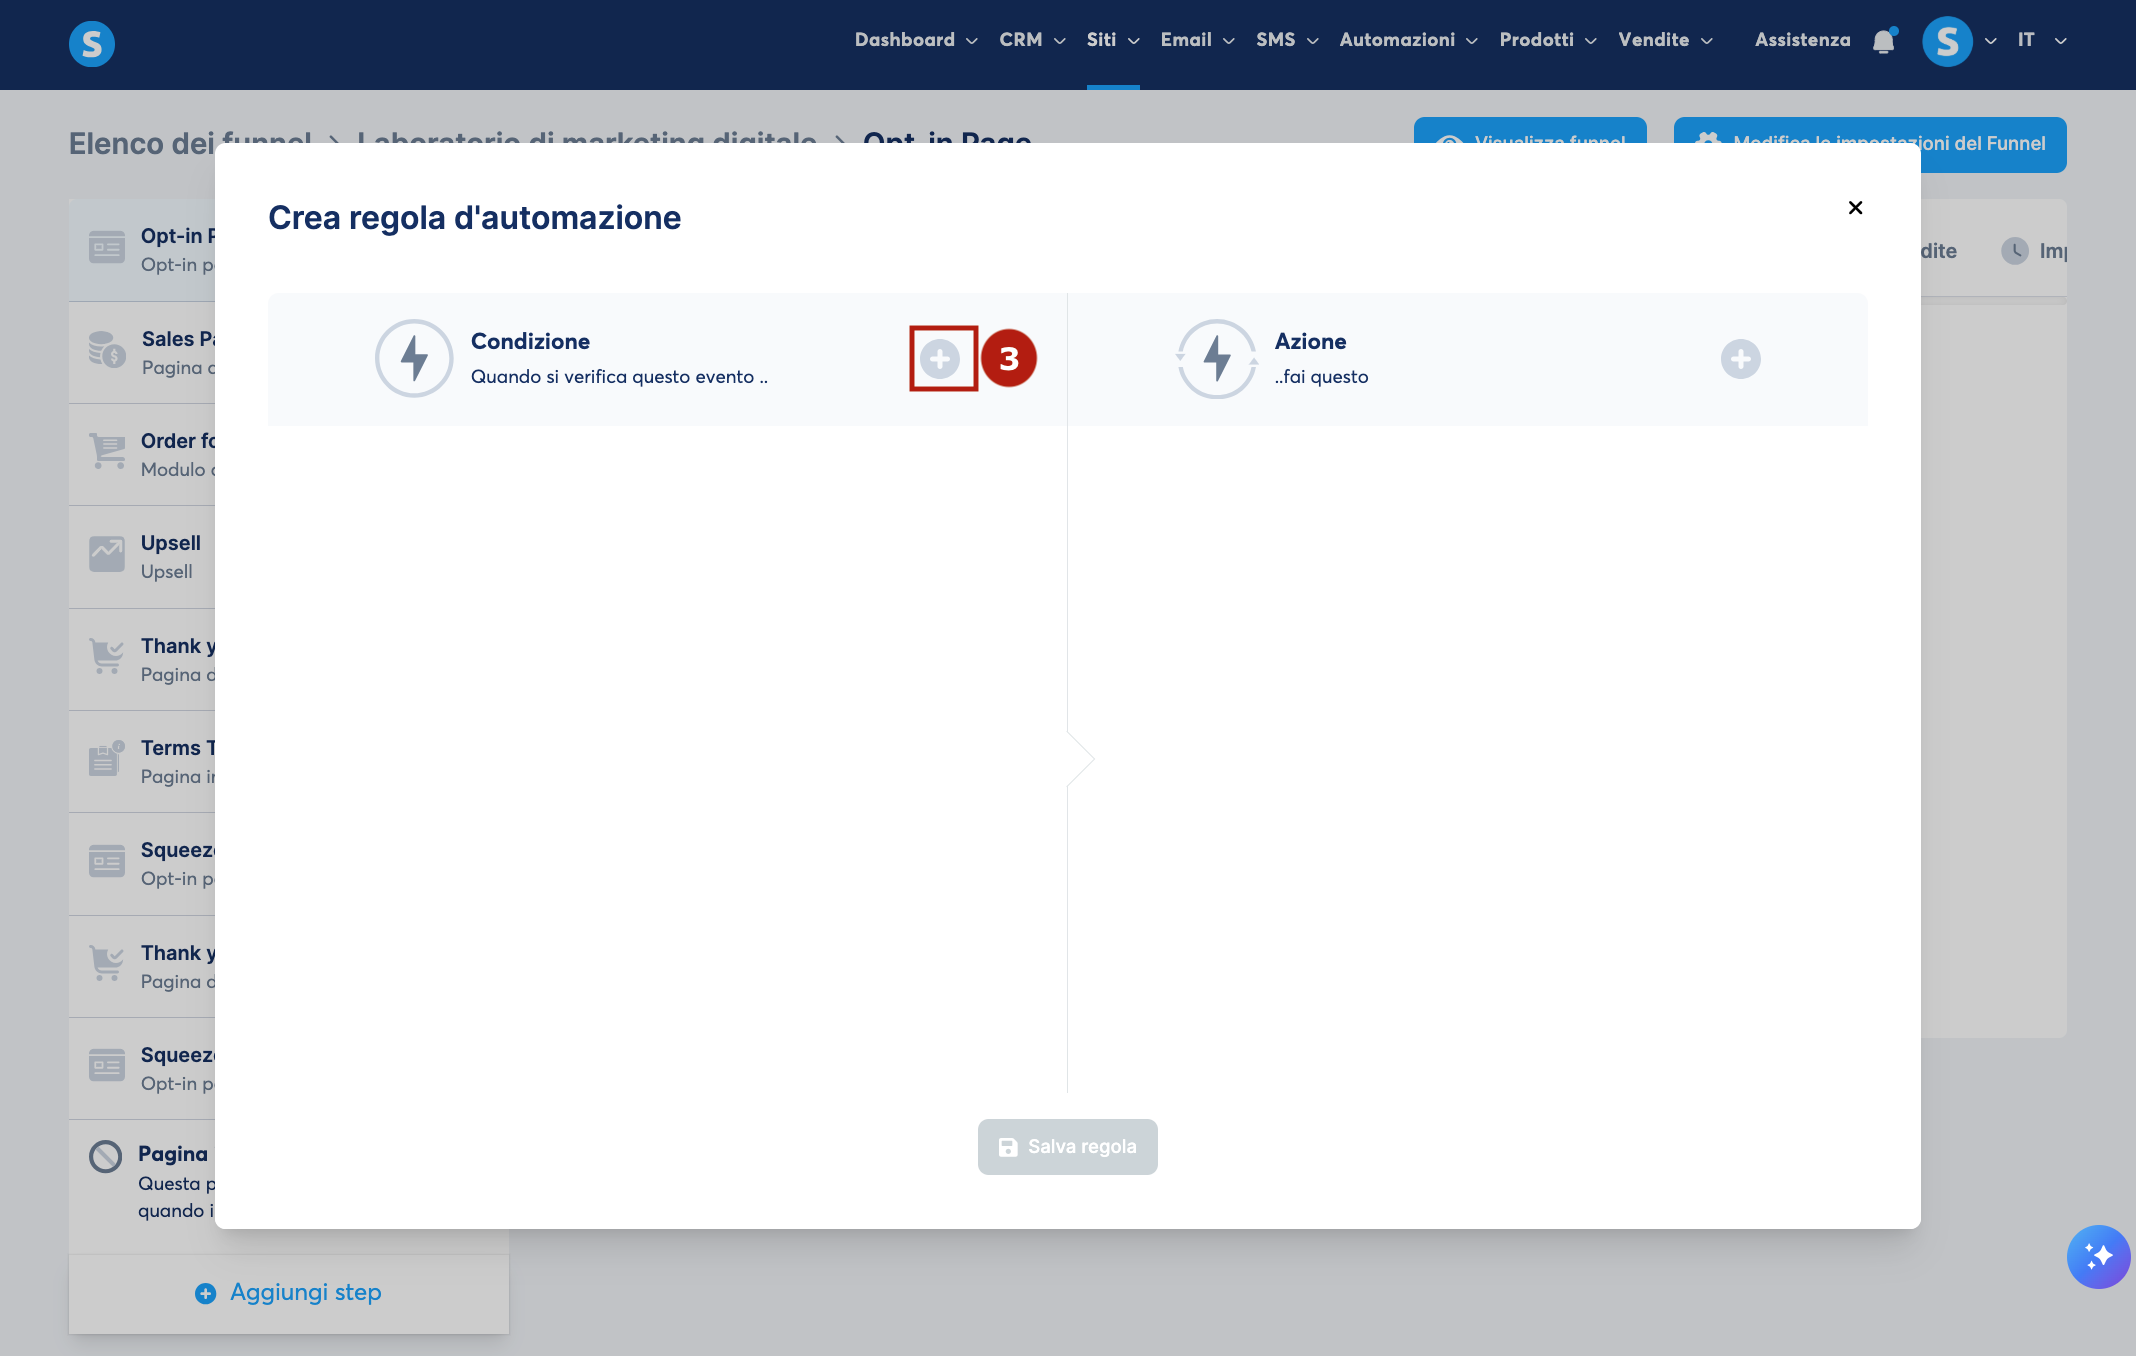Click the Salva regola button

(x=1067, y=1147)
